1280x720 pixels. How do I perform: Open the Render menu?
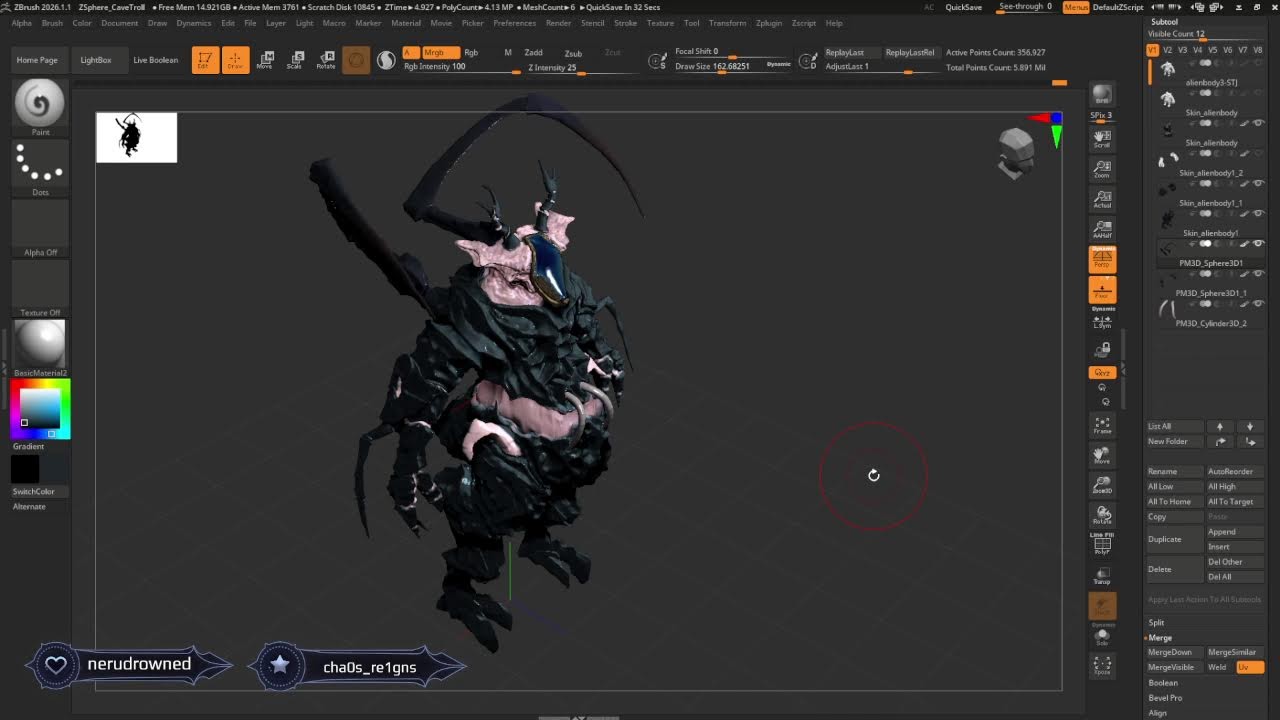558,22
